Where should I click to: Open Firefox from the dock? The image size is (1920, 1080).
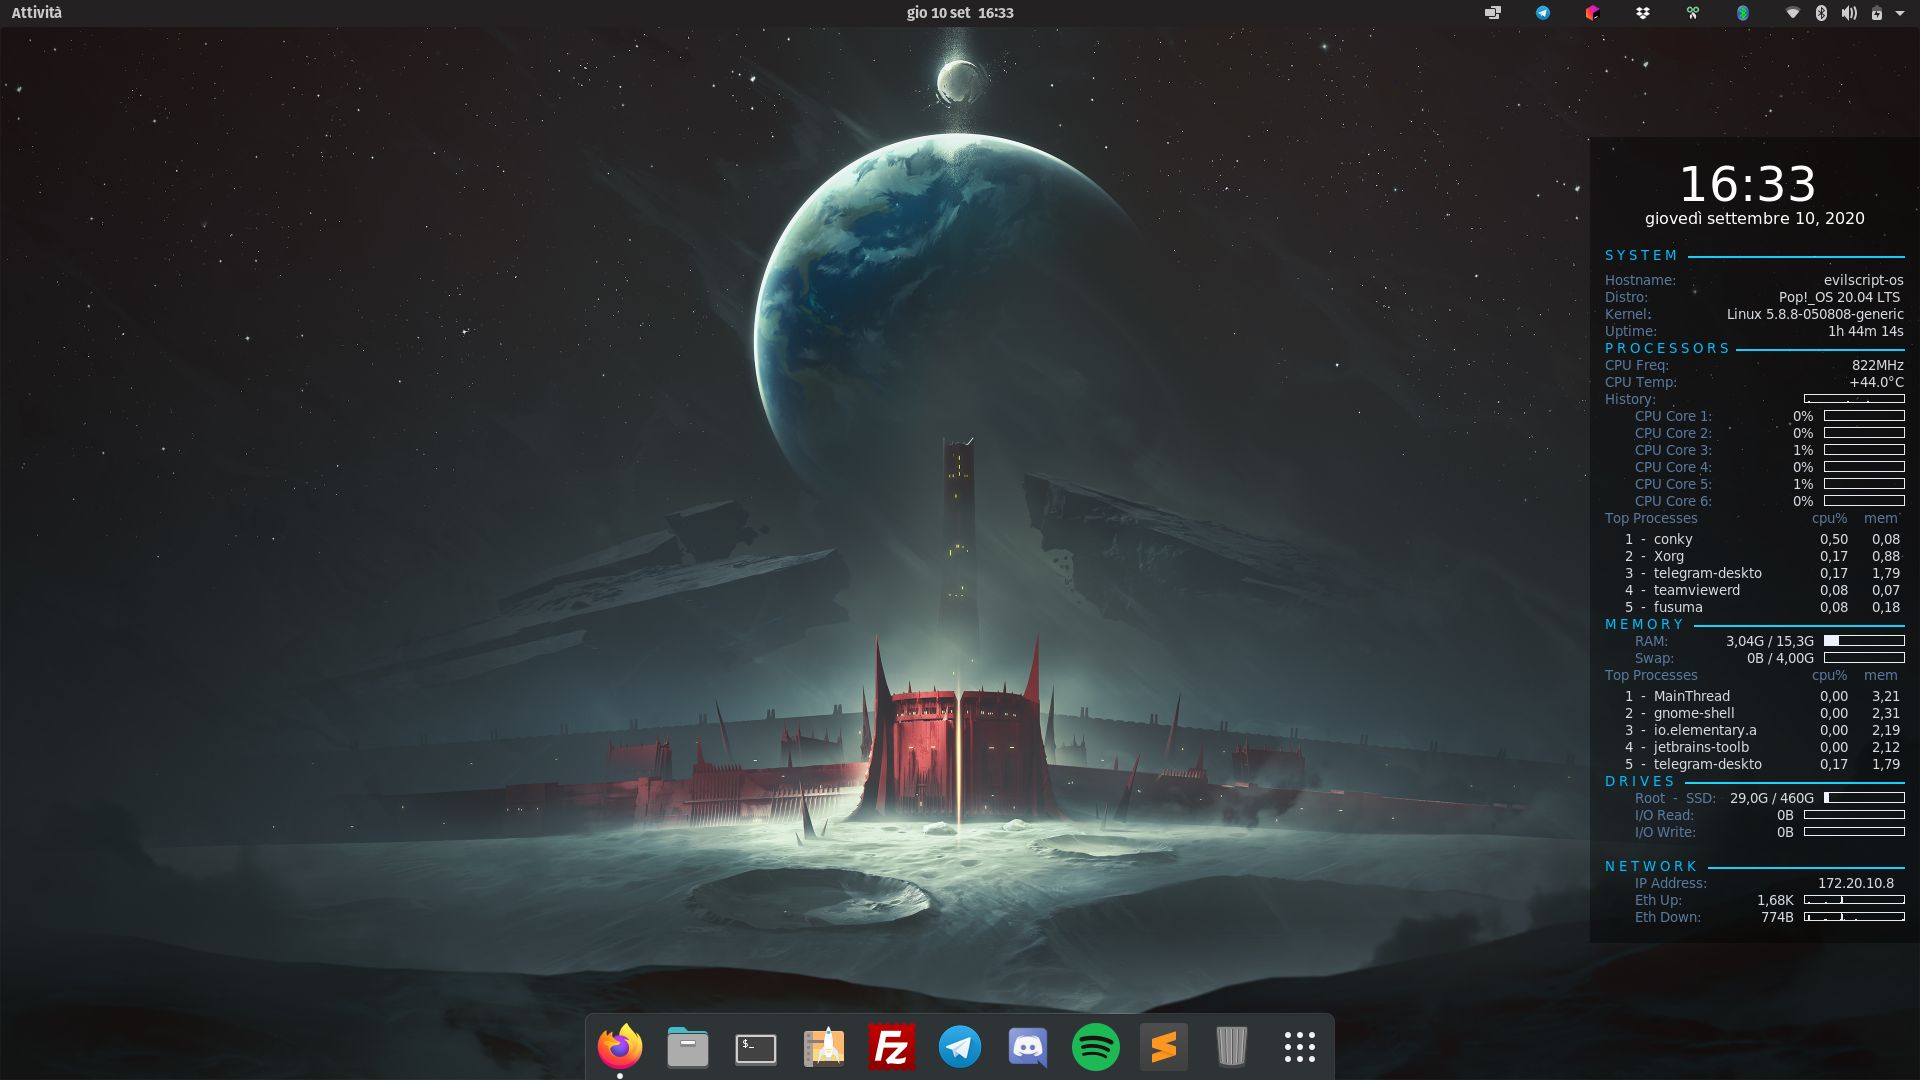coord(621,1046)
